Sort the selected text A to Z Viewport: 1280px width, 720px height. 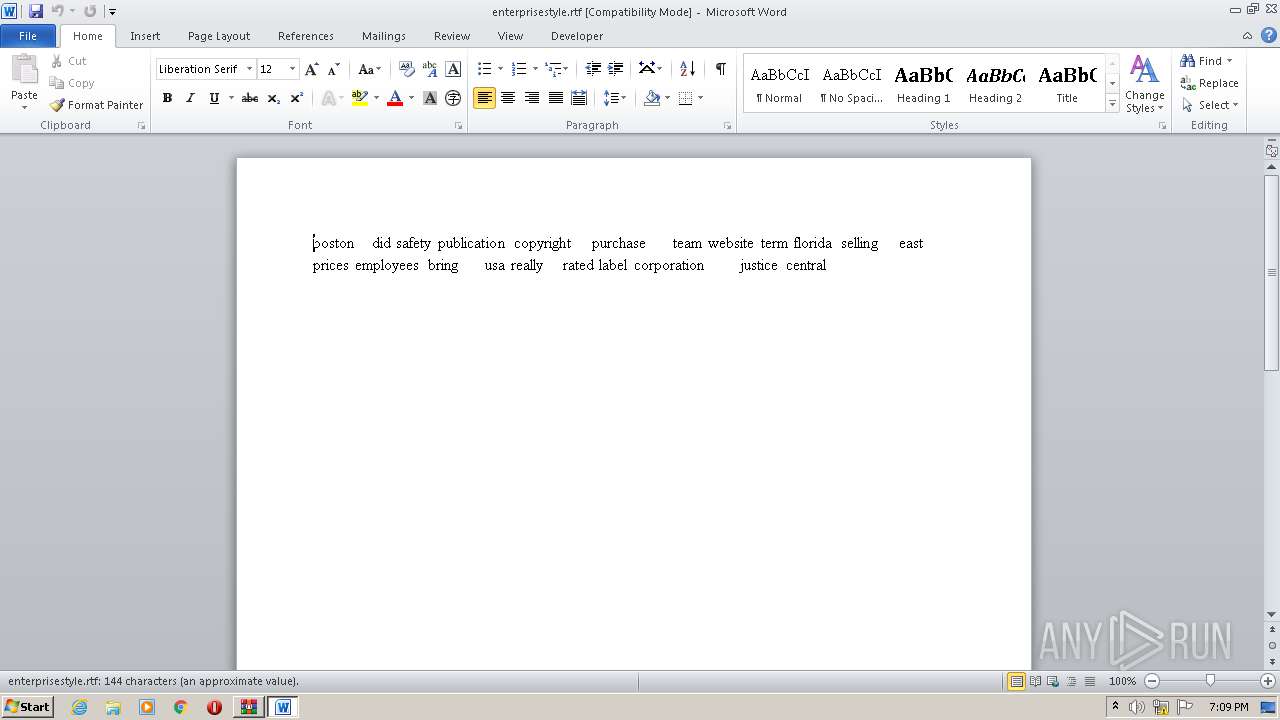click(687, 69)
